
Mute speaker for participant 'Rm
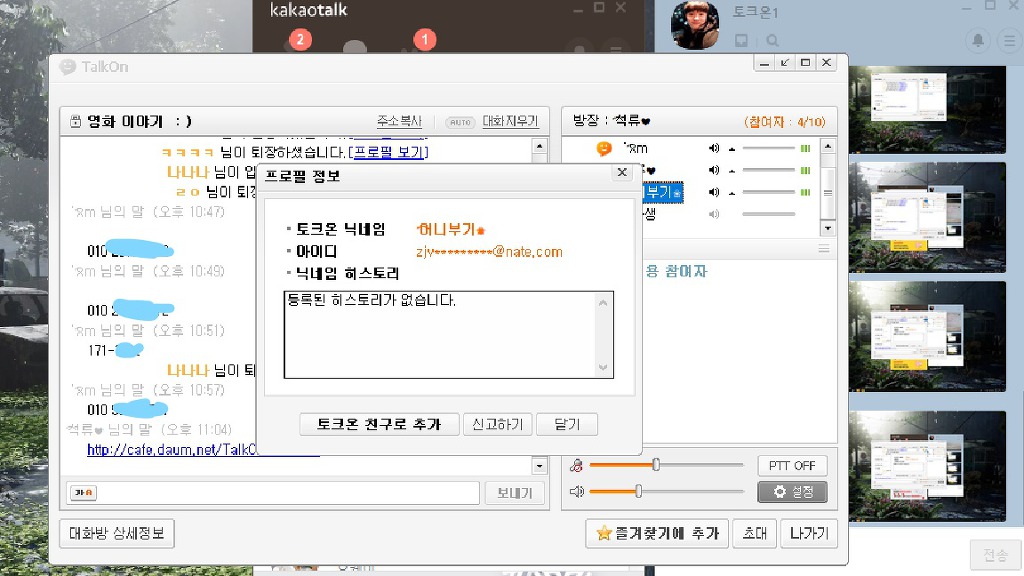pos(714,148)
